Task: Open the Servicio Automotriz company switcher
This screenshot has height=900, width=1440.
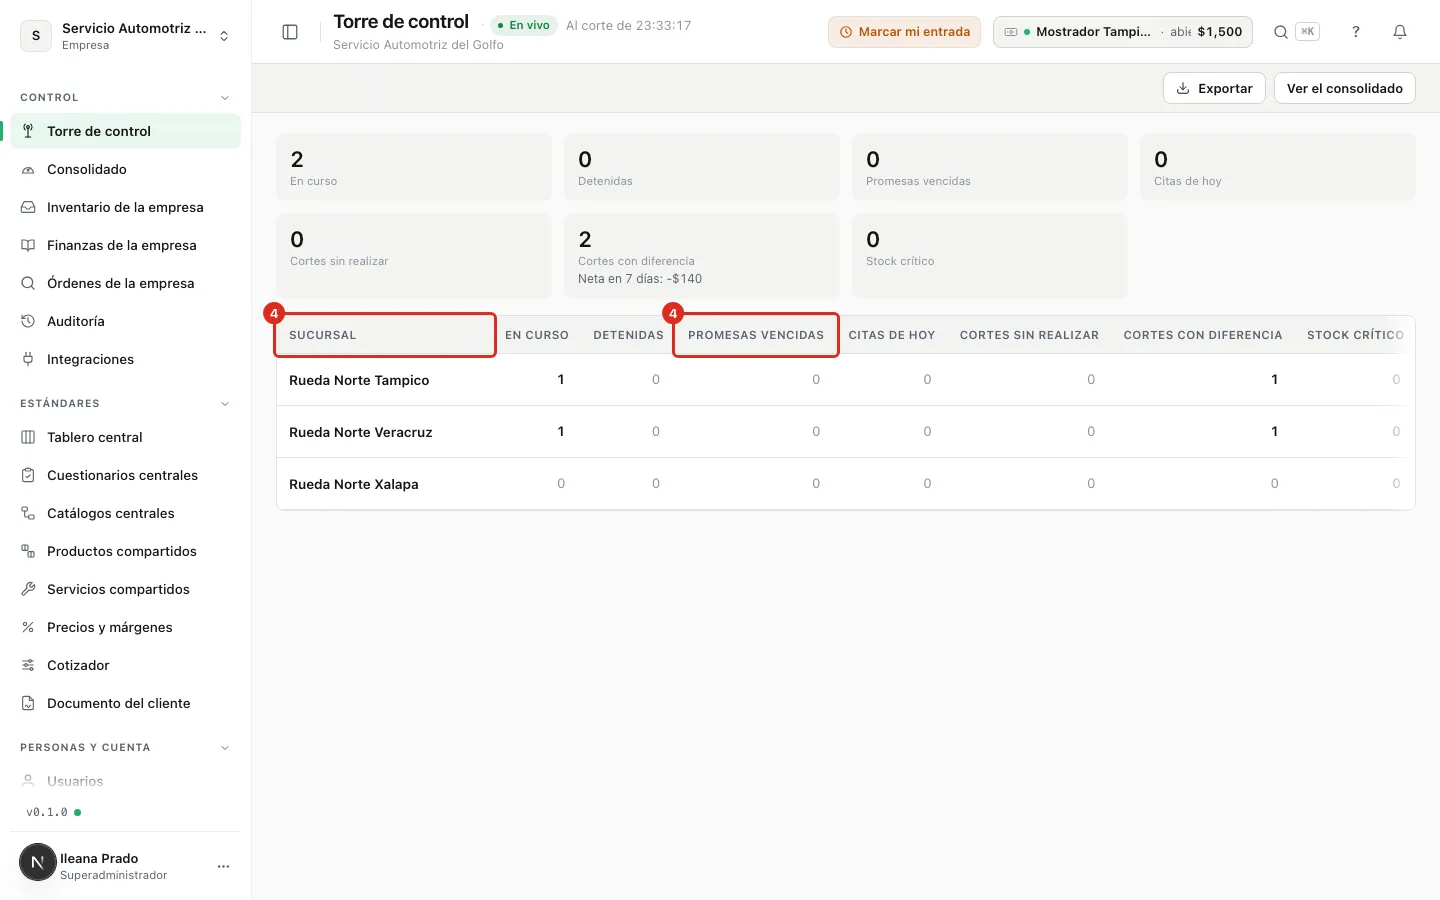Action: [x=125, y=36]
